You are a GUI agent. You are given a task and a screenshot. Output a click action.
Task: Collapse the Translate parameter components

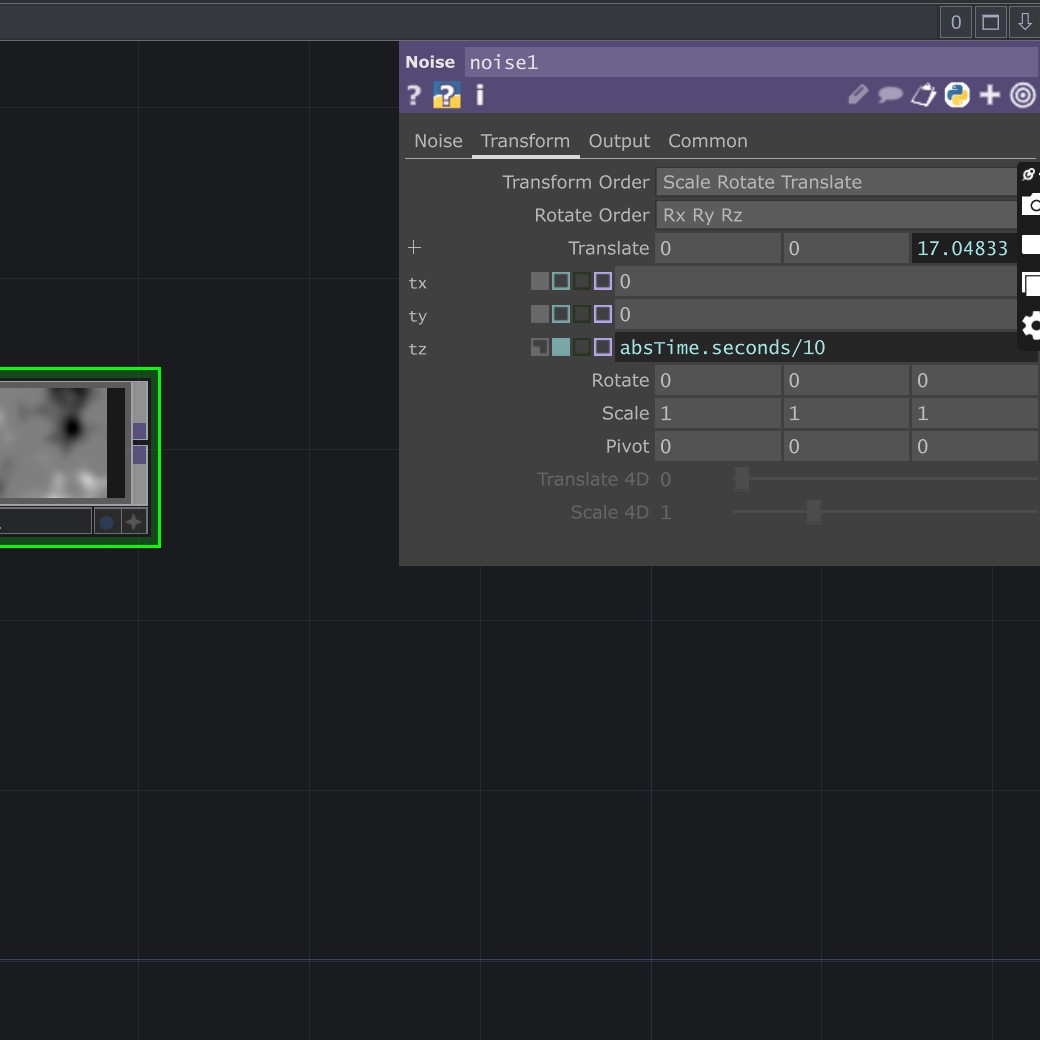click(414, 247)
